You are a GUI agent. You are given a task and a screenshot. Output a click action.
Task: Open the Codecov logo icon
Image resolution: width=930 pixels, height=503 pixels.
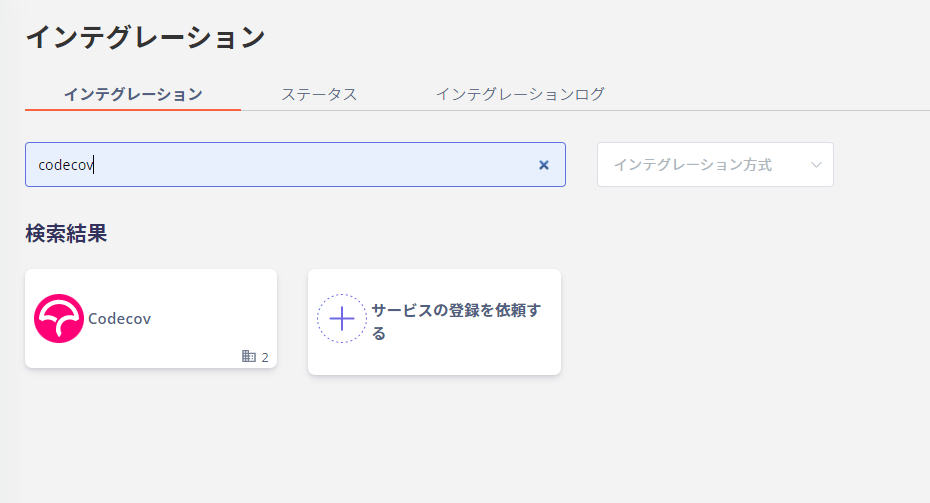pos(59,319)
